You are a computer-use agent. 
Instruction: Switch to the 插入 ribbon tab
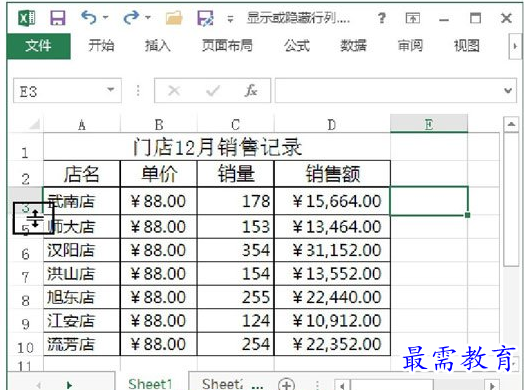[x=157, y=45]
